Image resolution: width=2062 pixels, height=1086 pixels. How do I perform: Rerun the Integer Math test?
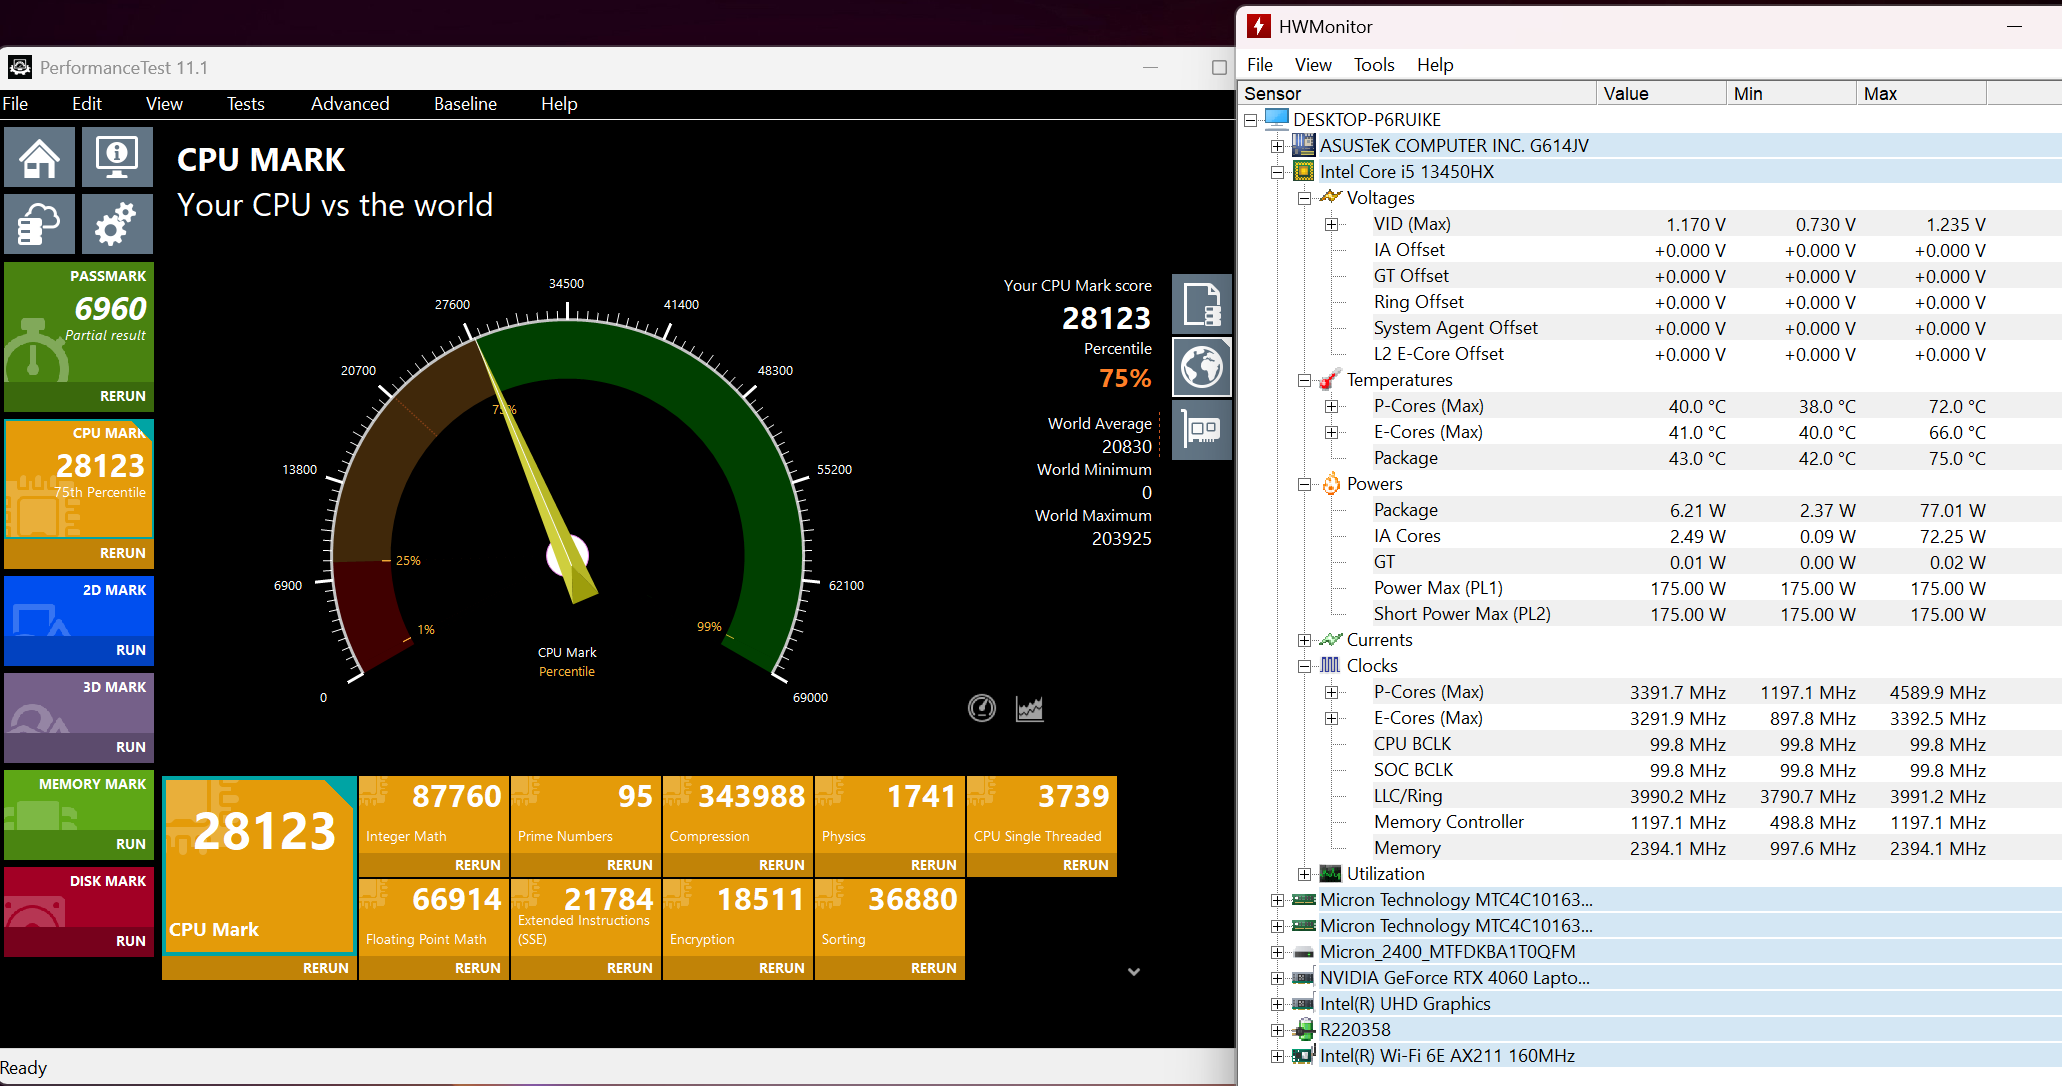(x=477, y=865)
